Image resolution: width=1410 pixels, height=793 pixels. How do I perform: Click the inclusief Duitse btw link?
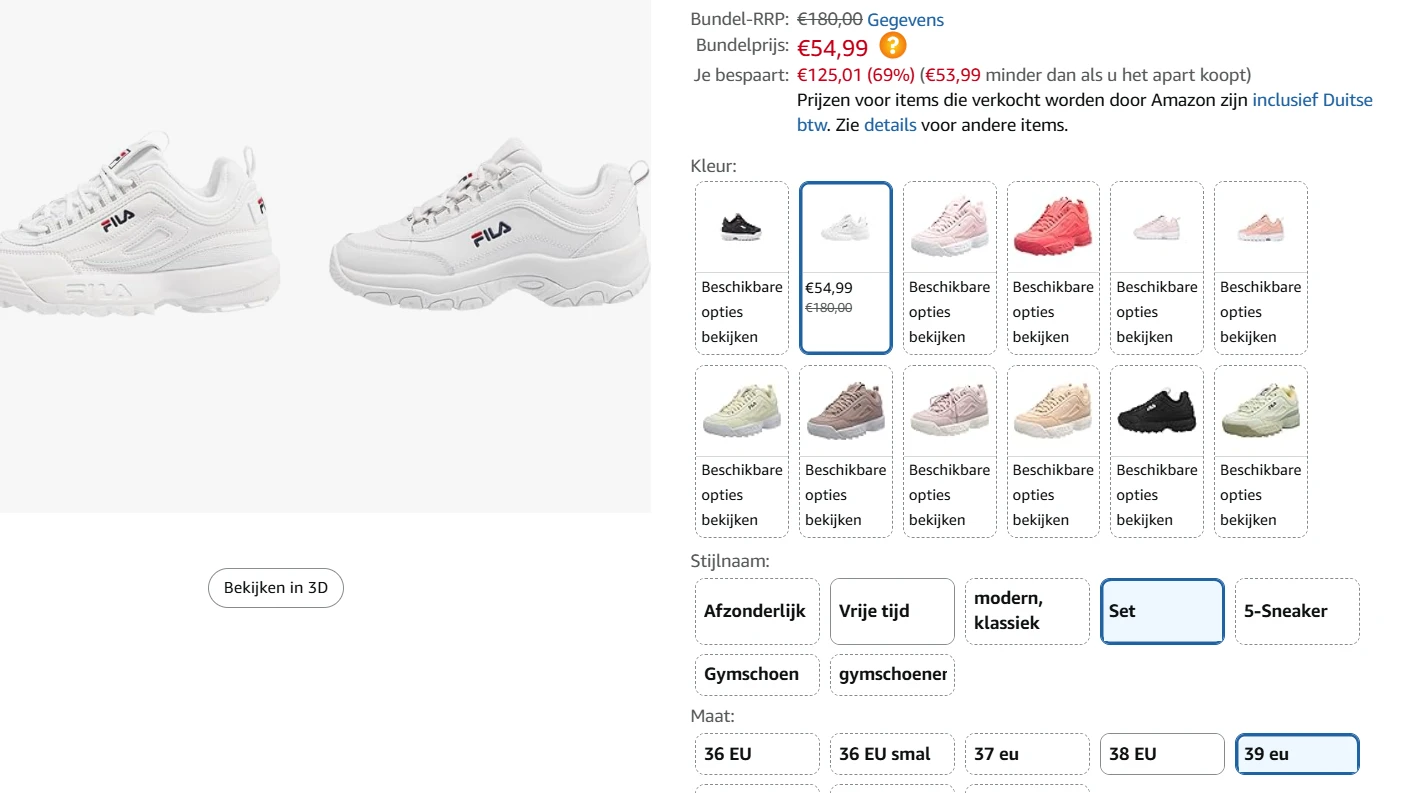[1311, 99]
